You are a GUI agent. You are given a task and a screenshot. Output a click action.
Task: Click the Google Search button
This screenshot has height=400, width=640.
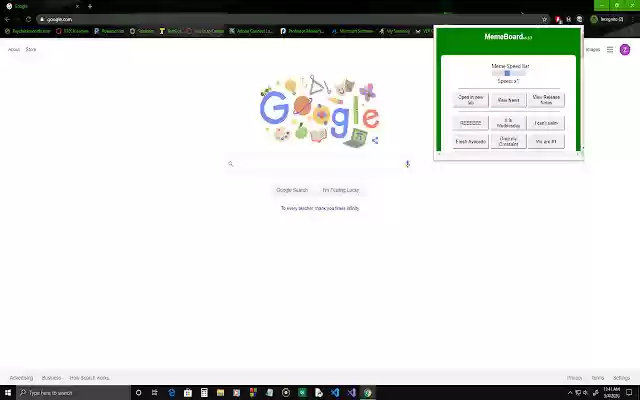coord(292,190)
